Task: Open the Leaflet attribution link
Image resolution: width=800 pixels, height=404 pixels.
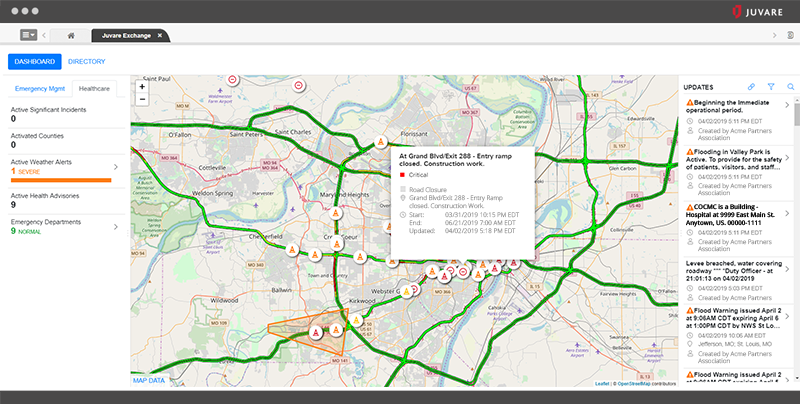Action: [x=602, y=384]
